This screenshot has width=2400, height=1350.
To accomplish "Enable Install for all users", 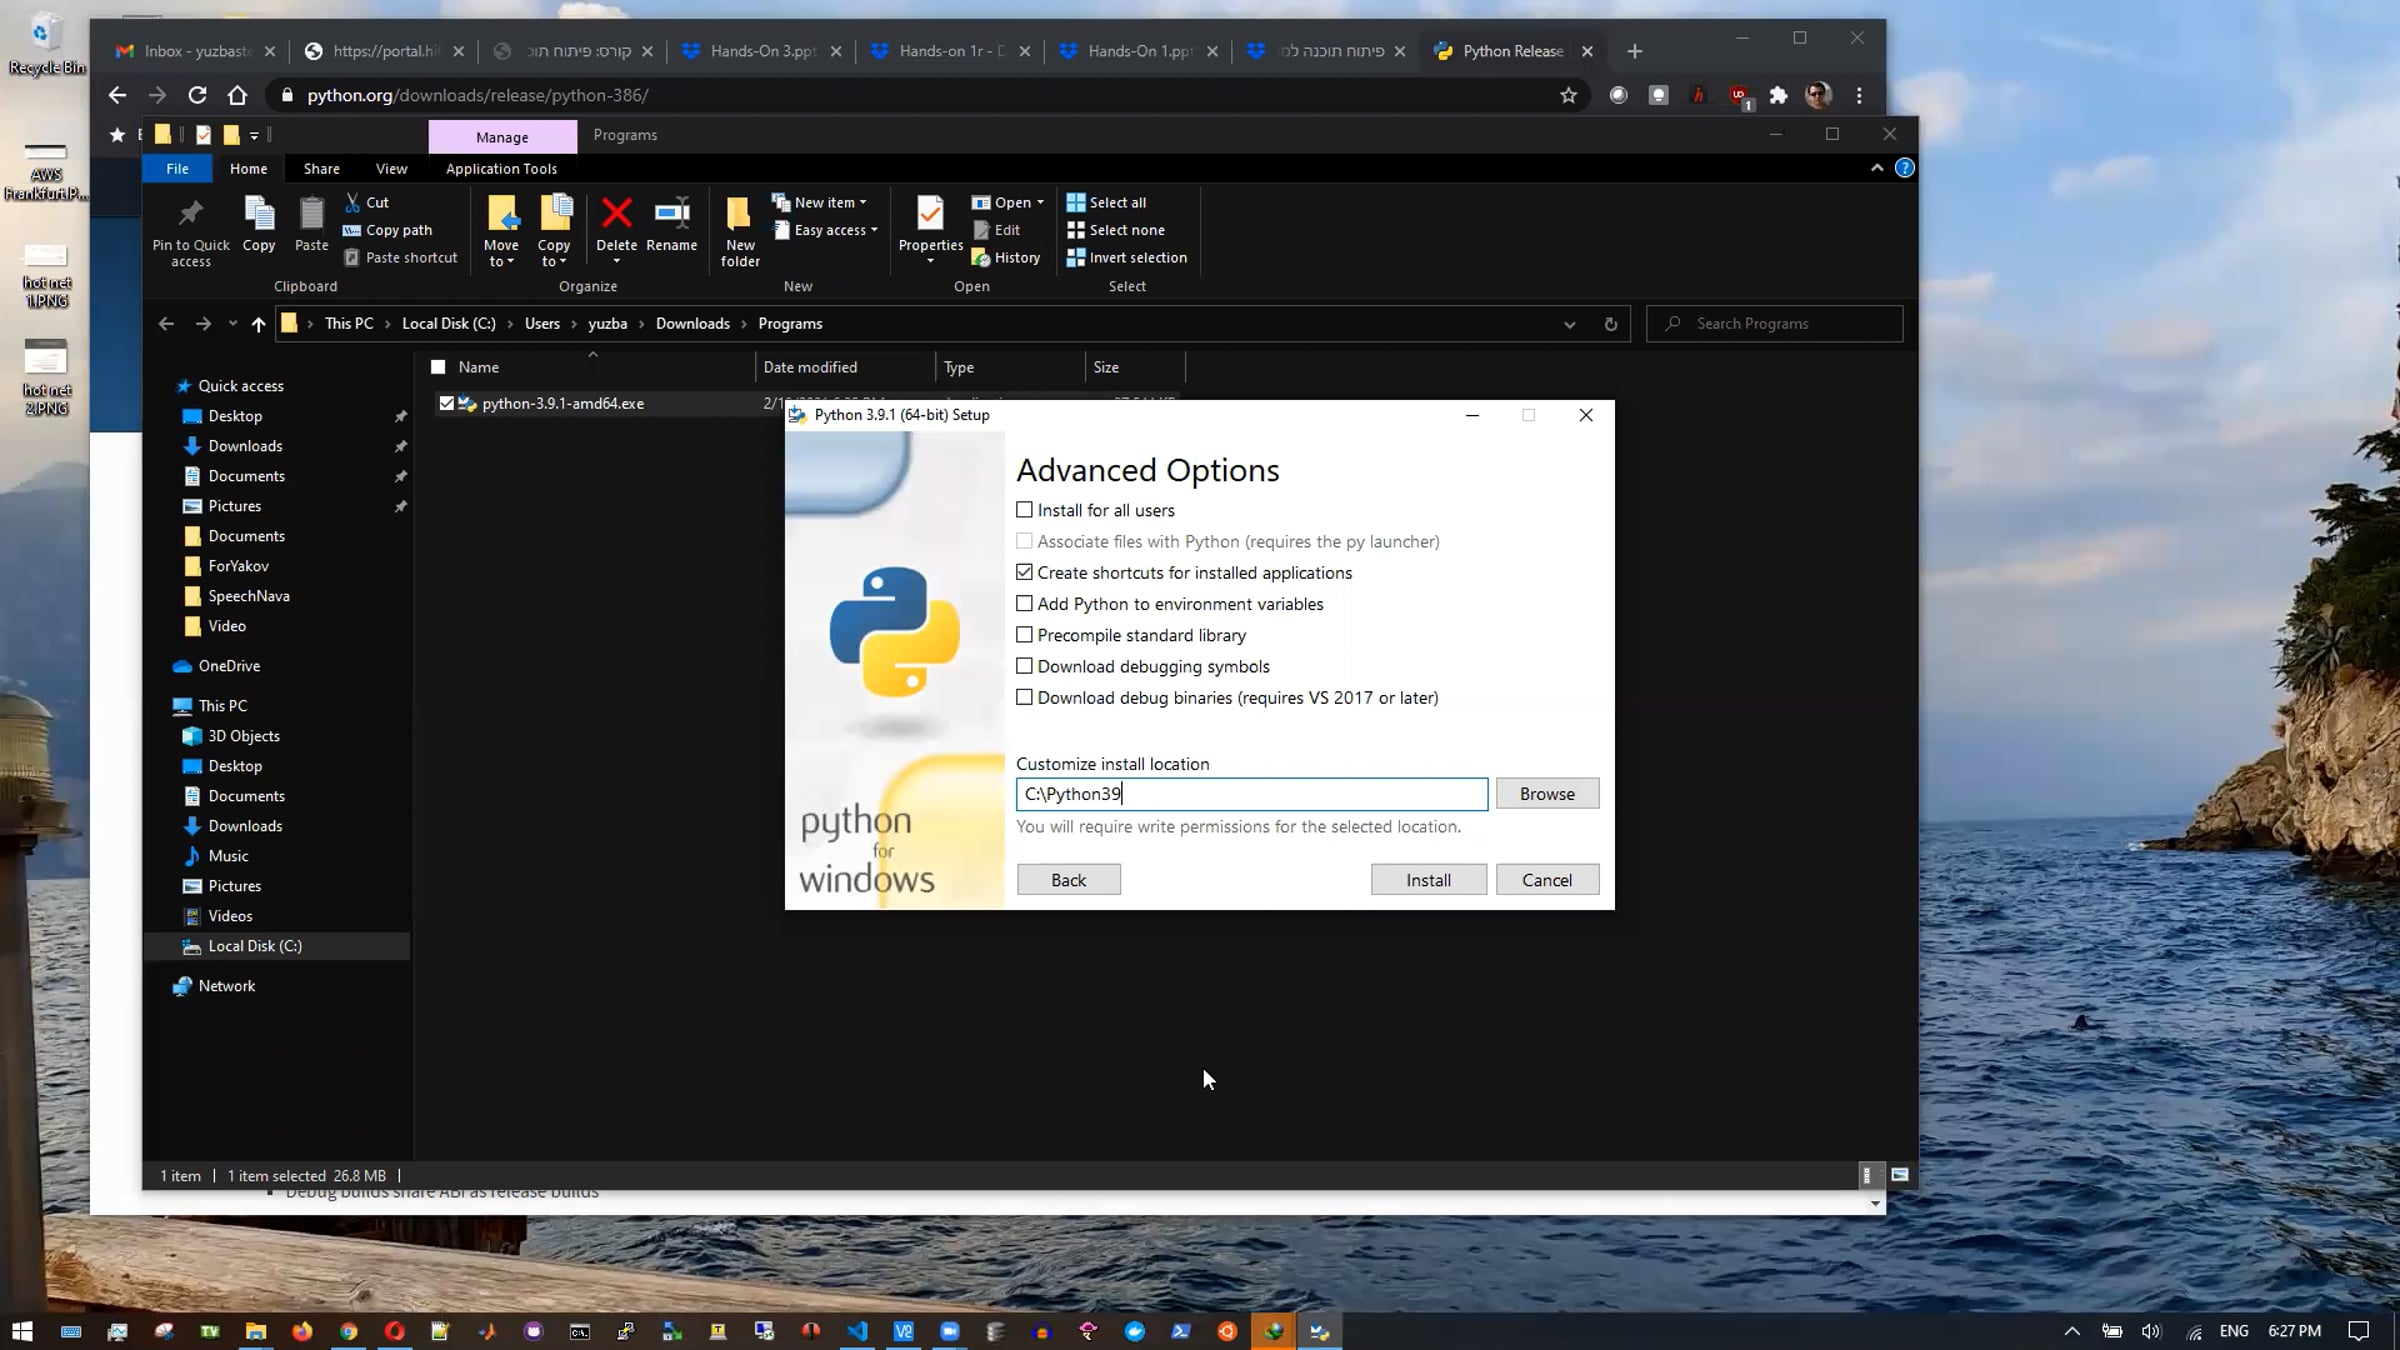I will tap(1024, 510).
